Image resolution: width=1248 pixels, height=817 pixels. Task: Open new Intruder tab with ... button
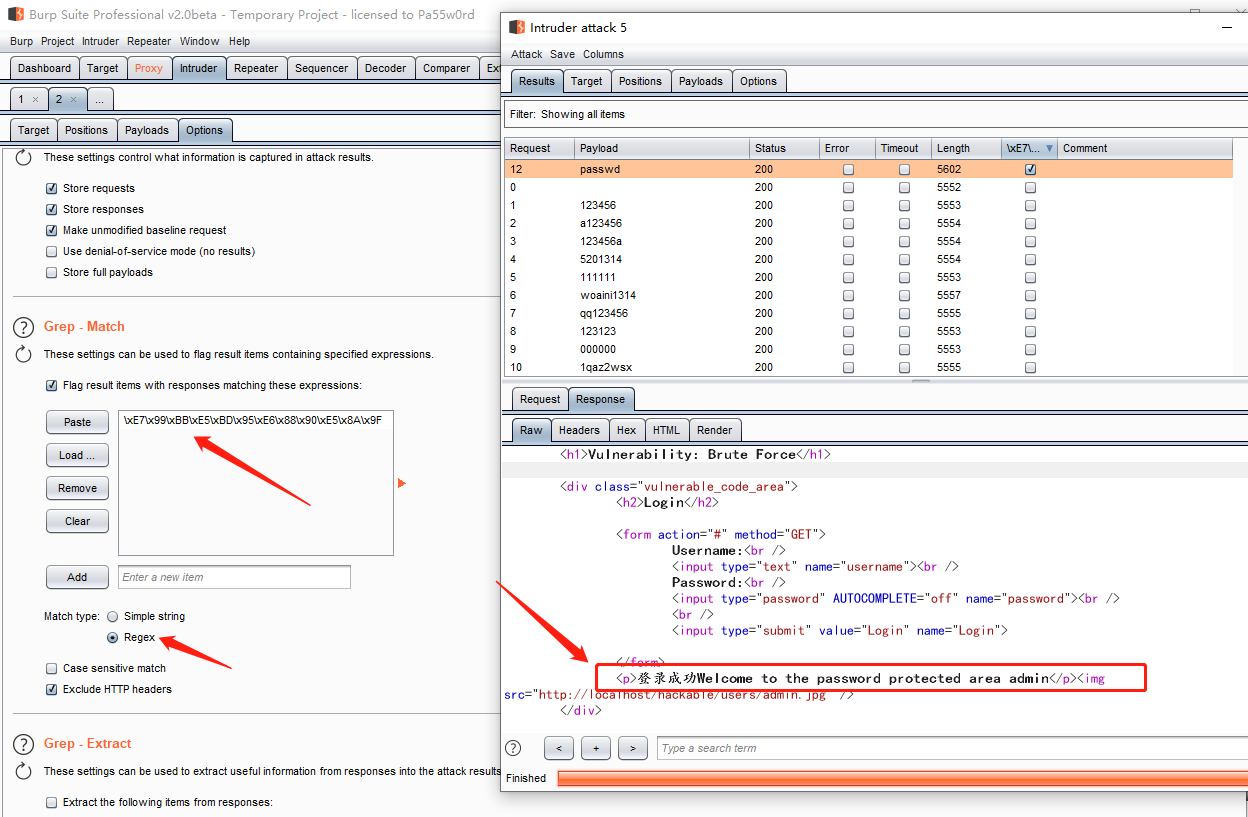point(100,99)
